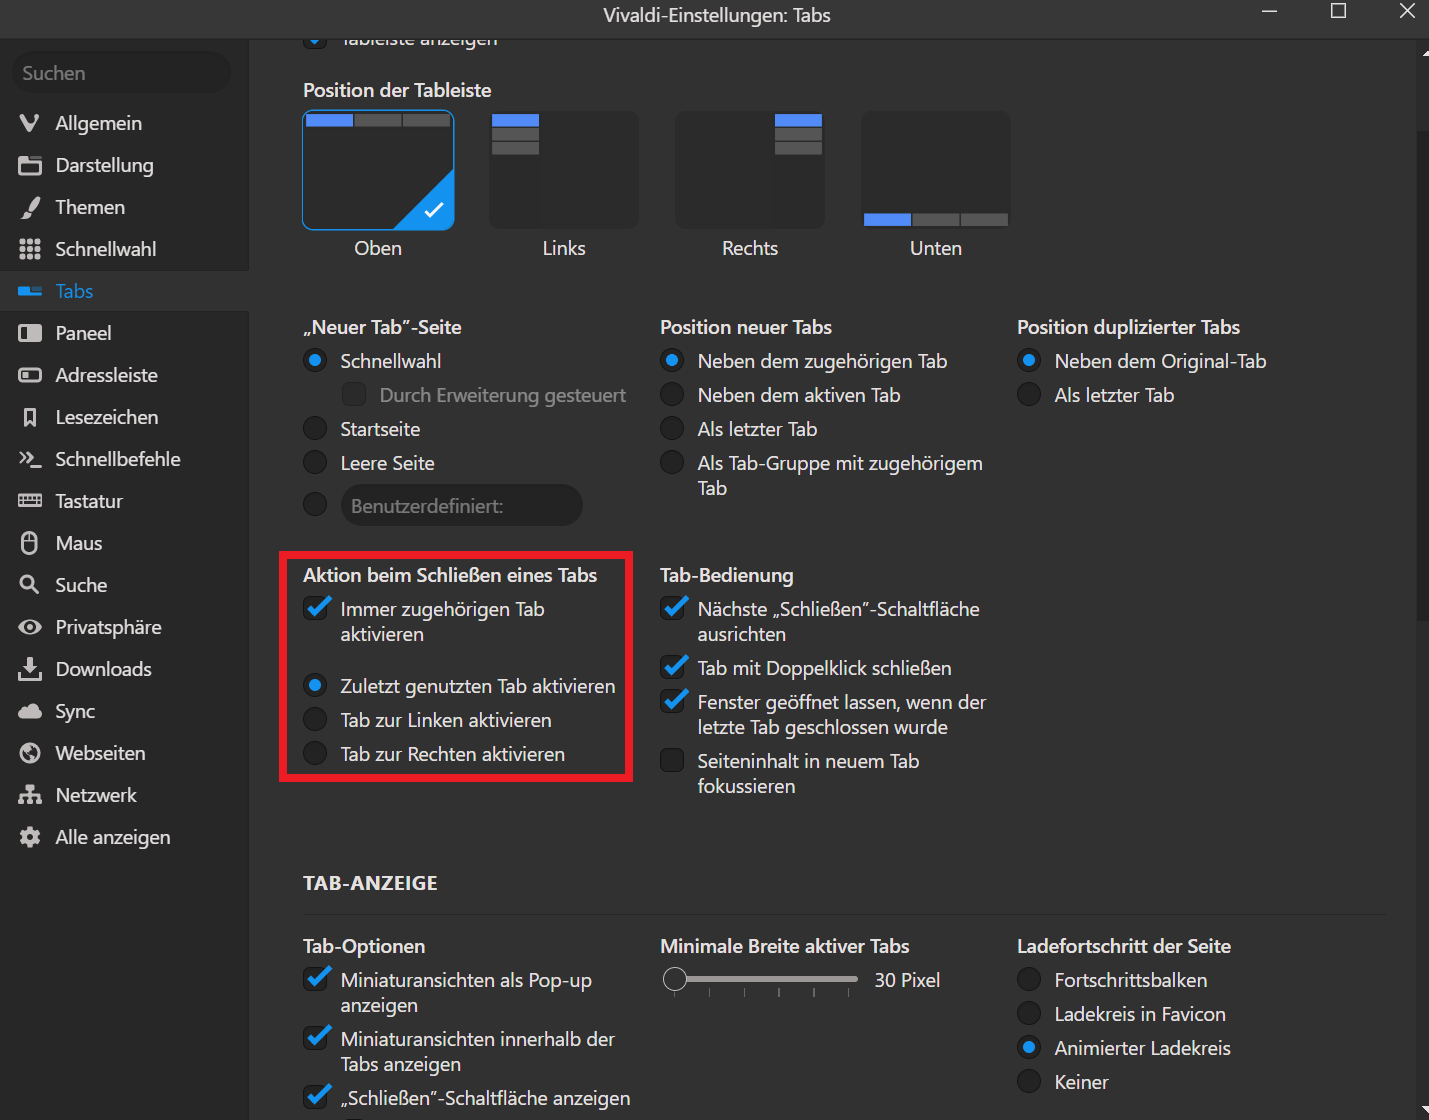
Task: Click the Alle anzeigen gear icon
Action: coord(30,837)
